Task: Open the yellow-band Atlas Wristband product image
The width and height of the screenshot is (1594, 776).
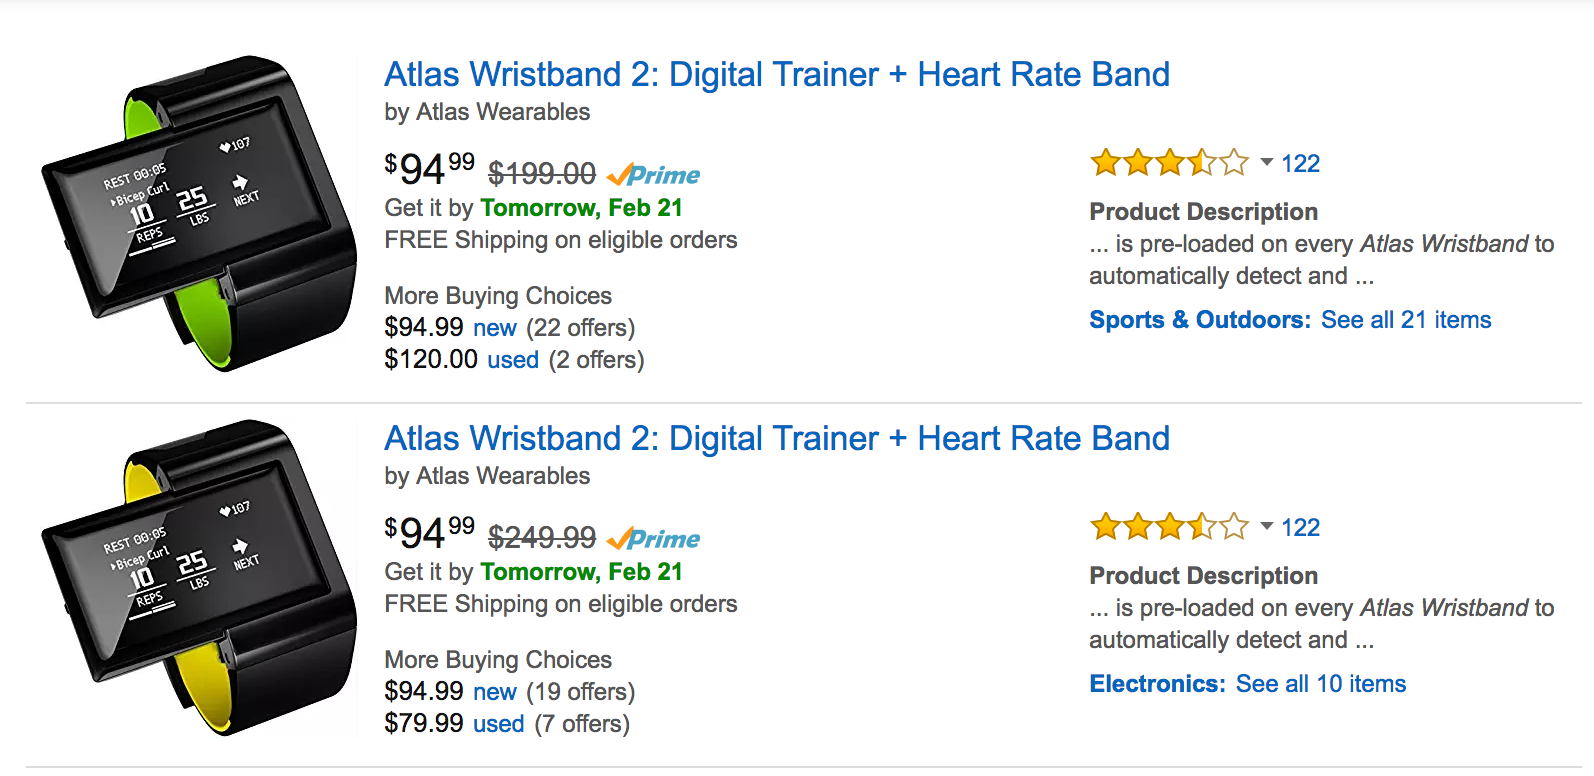Action: click(198, 578)
